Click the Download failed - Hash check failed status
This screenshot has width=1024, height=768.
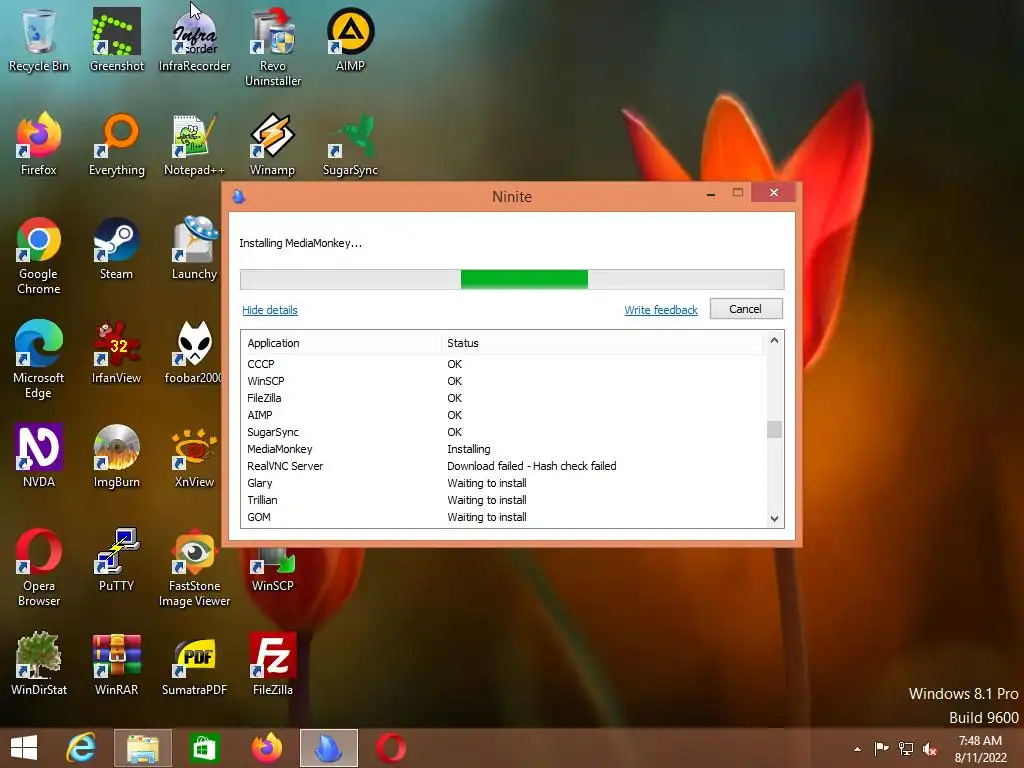tap(532, 466)
